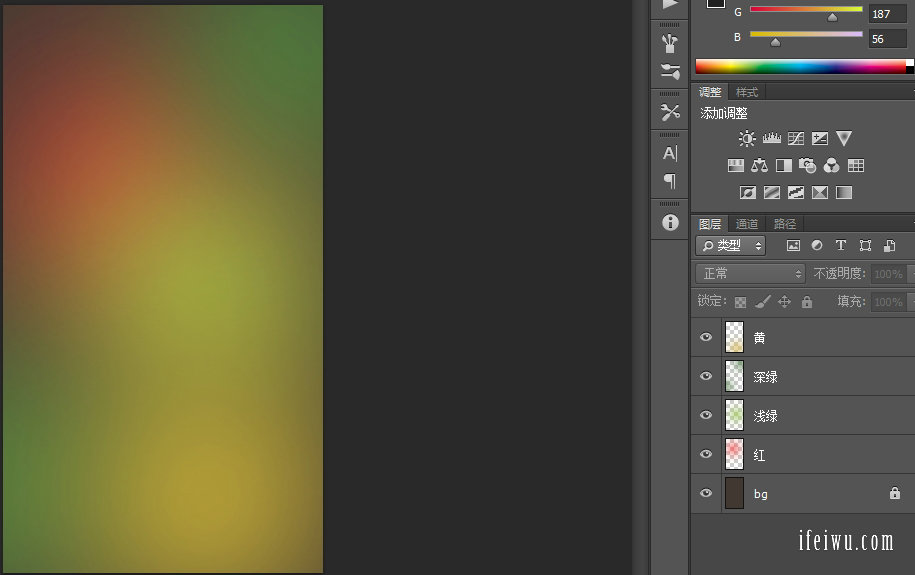Switch to the 样式 tab

tap(747, 92)
